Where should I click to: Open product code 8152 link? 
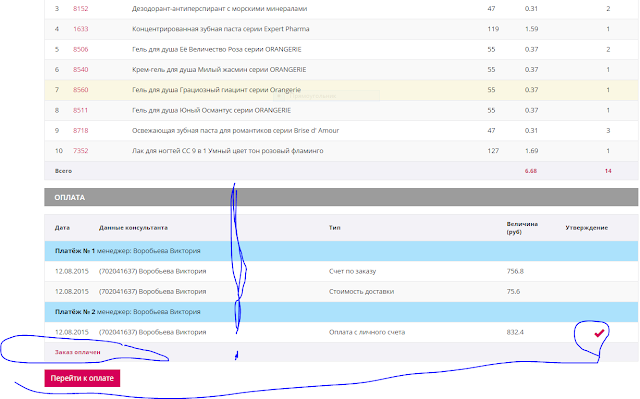point(80,9)
